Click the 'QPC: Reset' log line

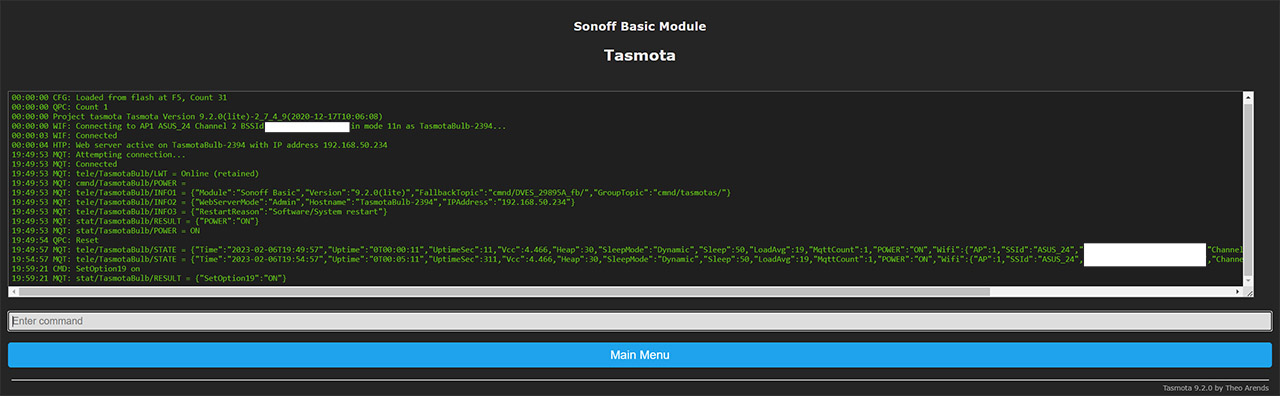pyautogui.click(x=54, y=240)
